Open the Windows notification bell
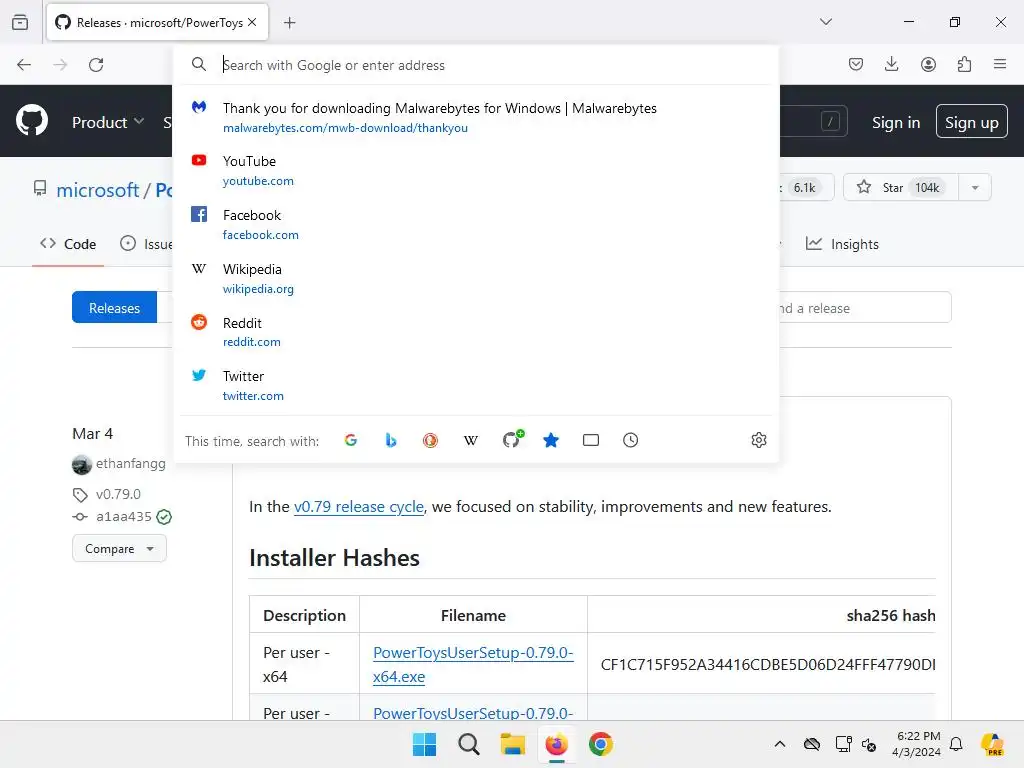 click(x=956, y=744)
